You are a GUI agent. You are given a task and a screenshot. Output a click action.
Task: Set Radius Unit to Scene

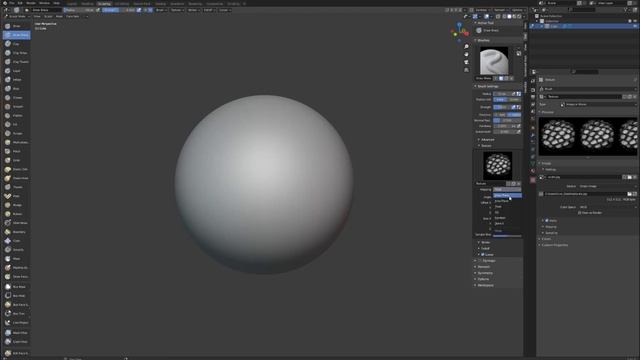[514, 100]
